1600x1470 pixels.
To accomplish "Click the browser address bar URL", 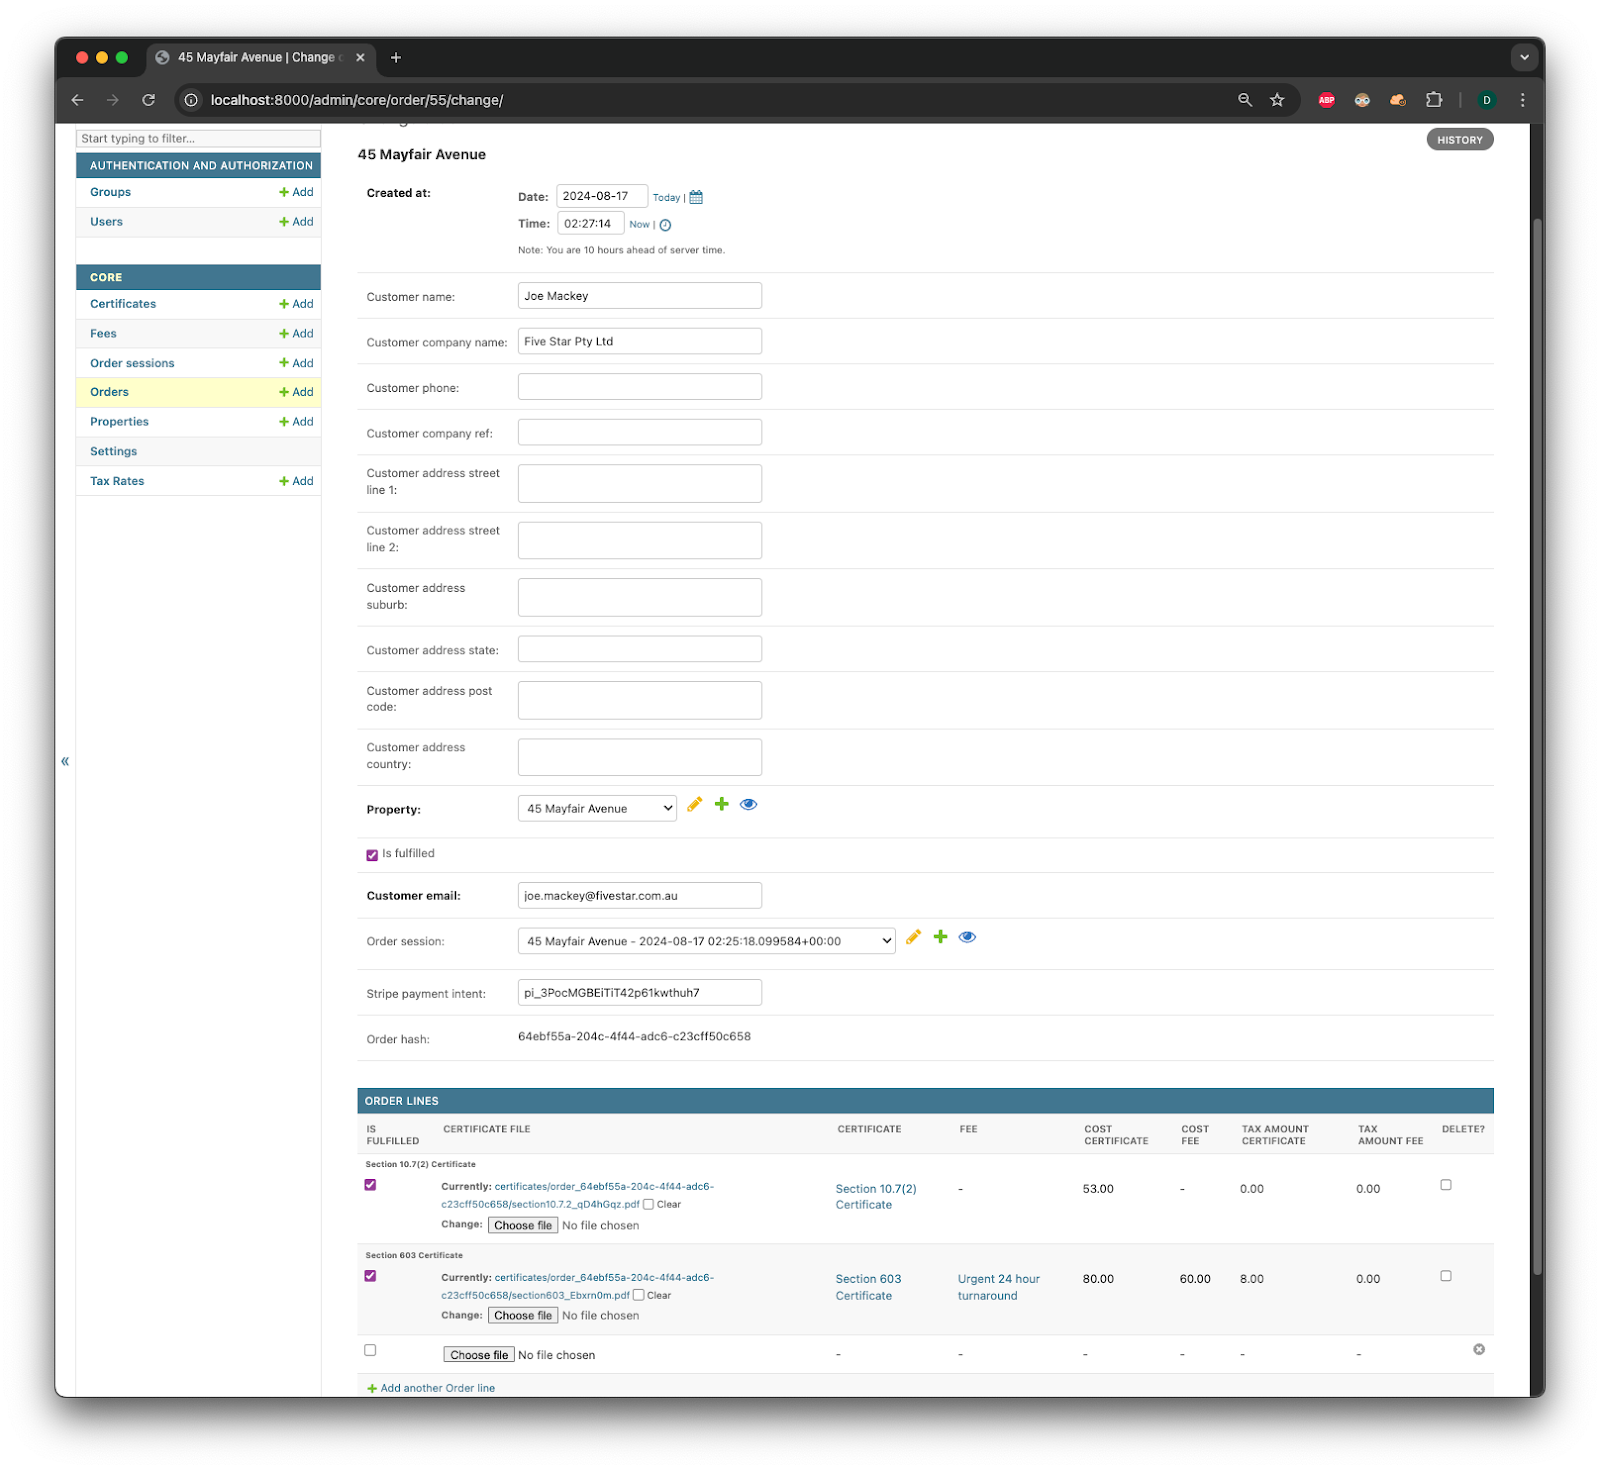I will click(357, 100).
